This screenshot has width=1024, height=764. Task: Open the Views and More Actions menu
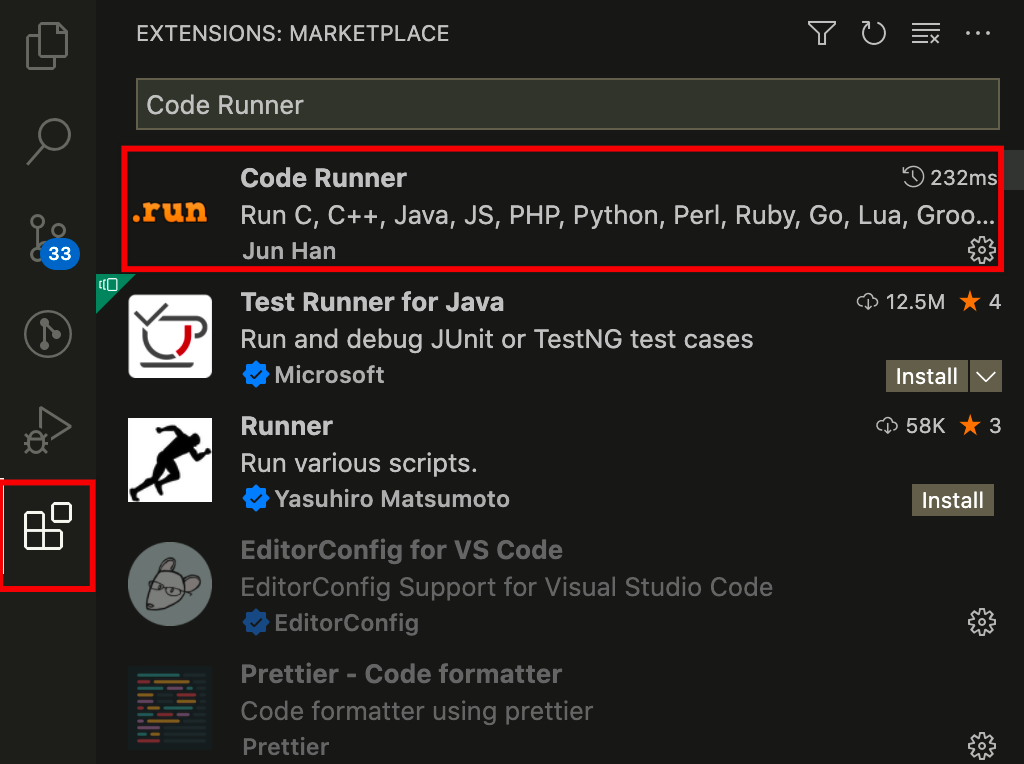[x=978, y=33]
